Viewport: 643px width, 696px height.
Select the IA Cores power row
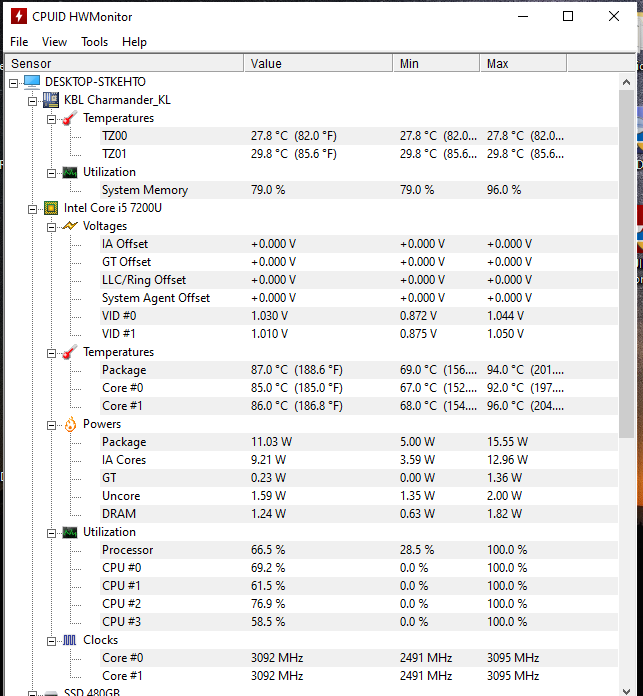click(x=359, y=460)
